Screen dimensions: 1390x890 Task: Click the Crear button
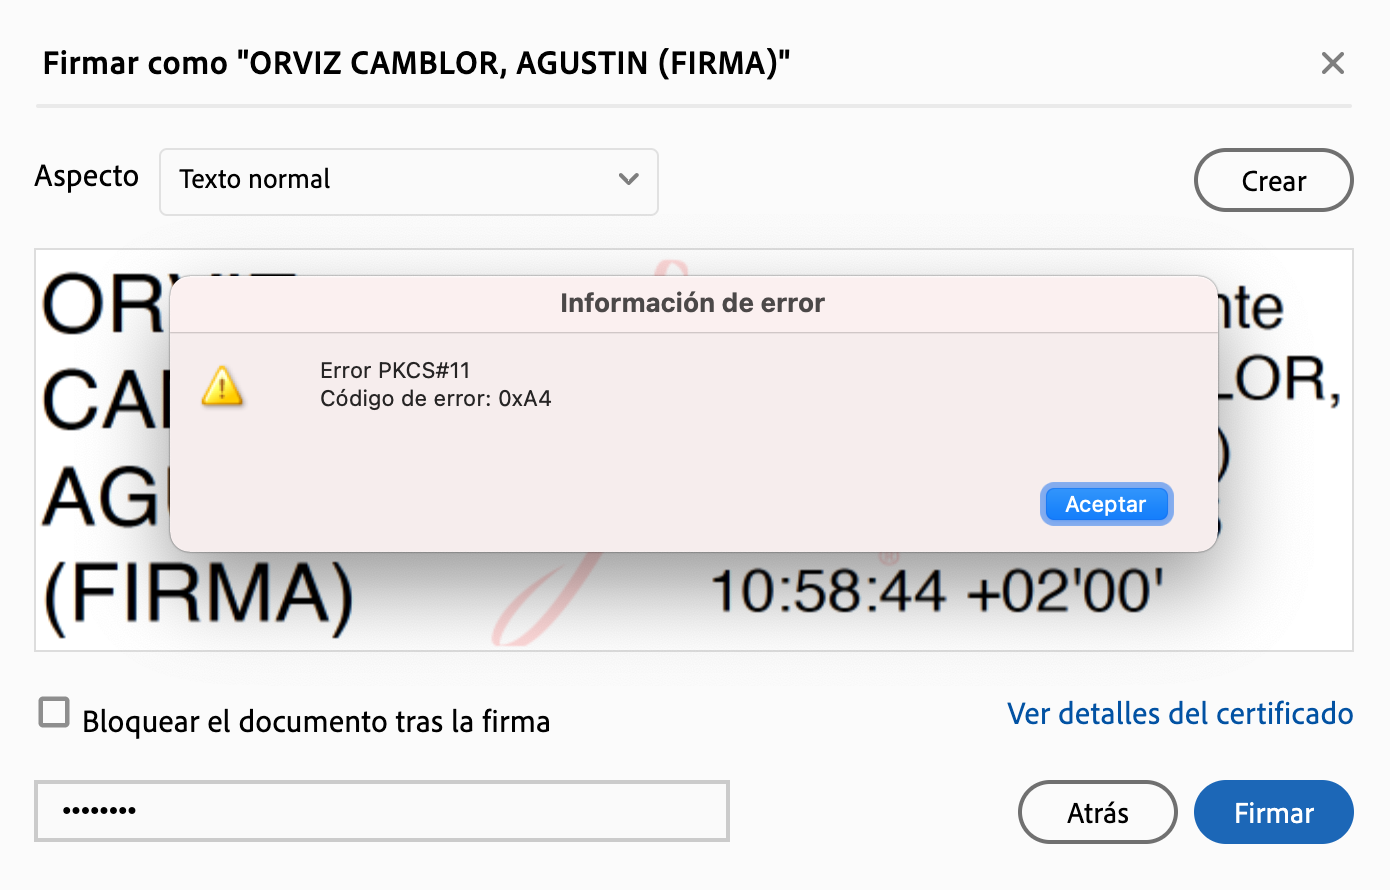[x=1273, y=181]
